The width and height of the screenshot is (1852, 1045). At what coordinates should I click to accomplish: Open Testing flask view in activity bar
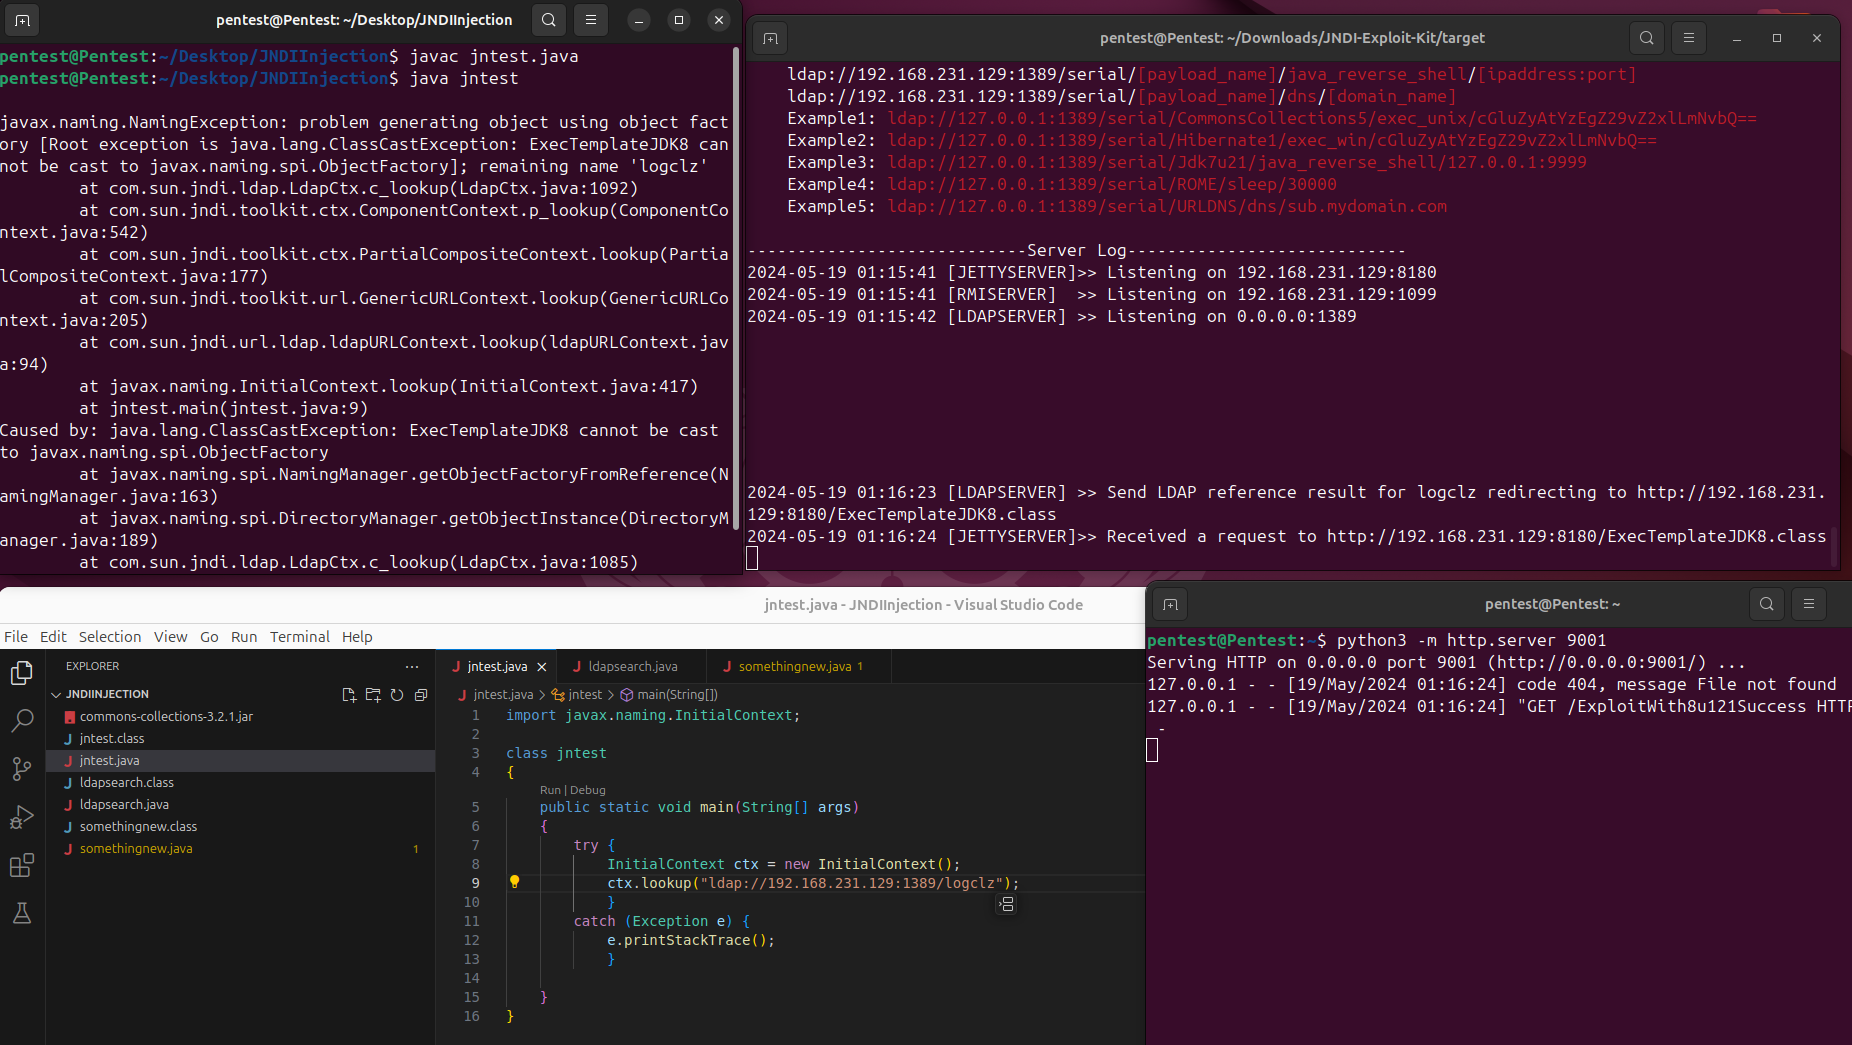22,913
